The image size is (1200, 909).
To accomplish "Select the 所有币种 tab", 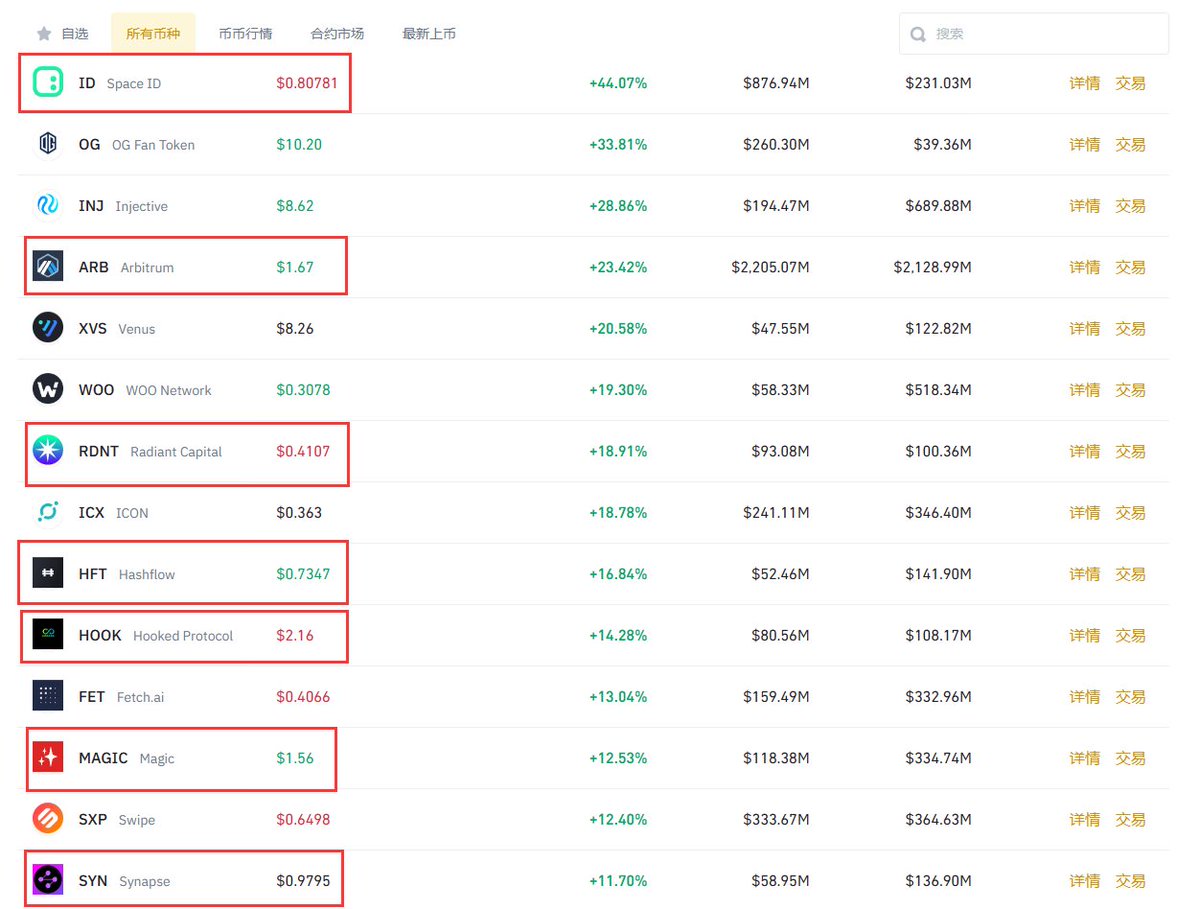I will pos(153,33).
